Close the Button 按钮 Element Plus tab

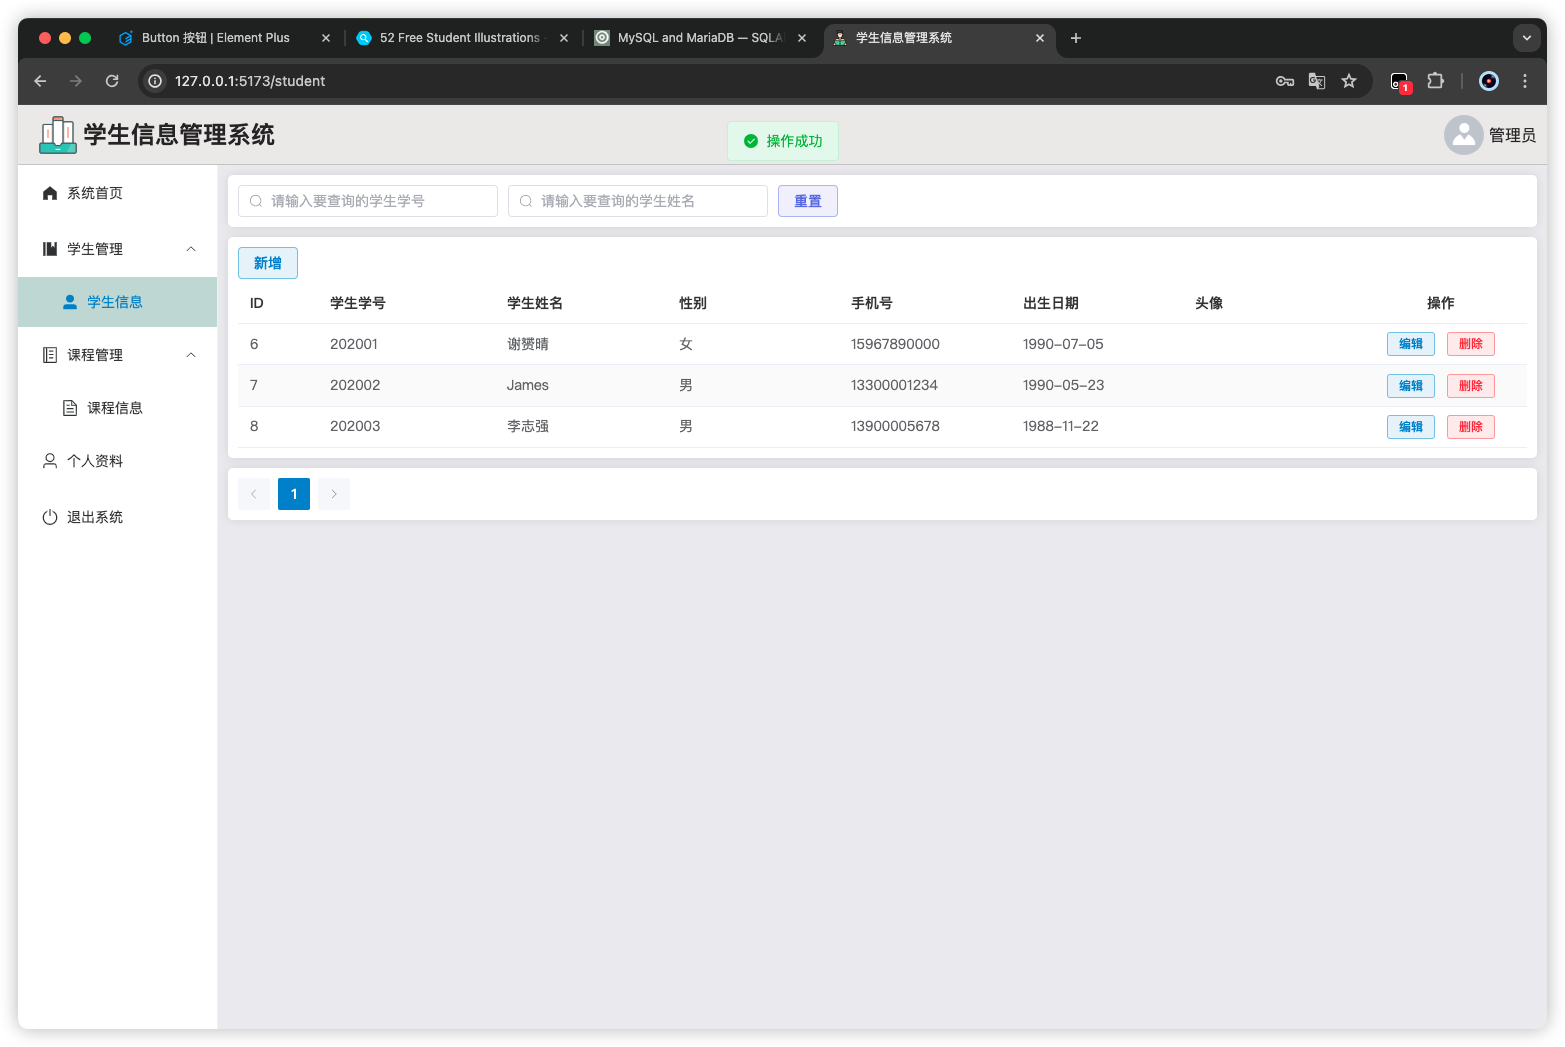tap(326, 38)
